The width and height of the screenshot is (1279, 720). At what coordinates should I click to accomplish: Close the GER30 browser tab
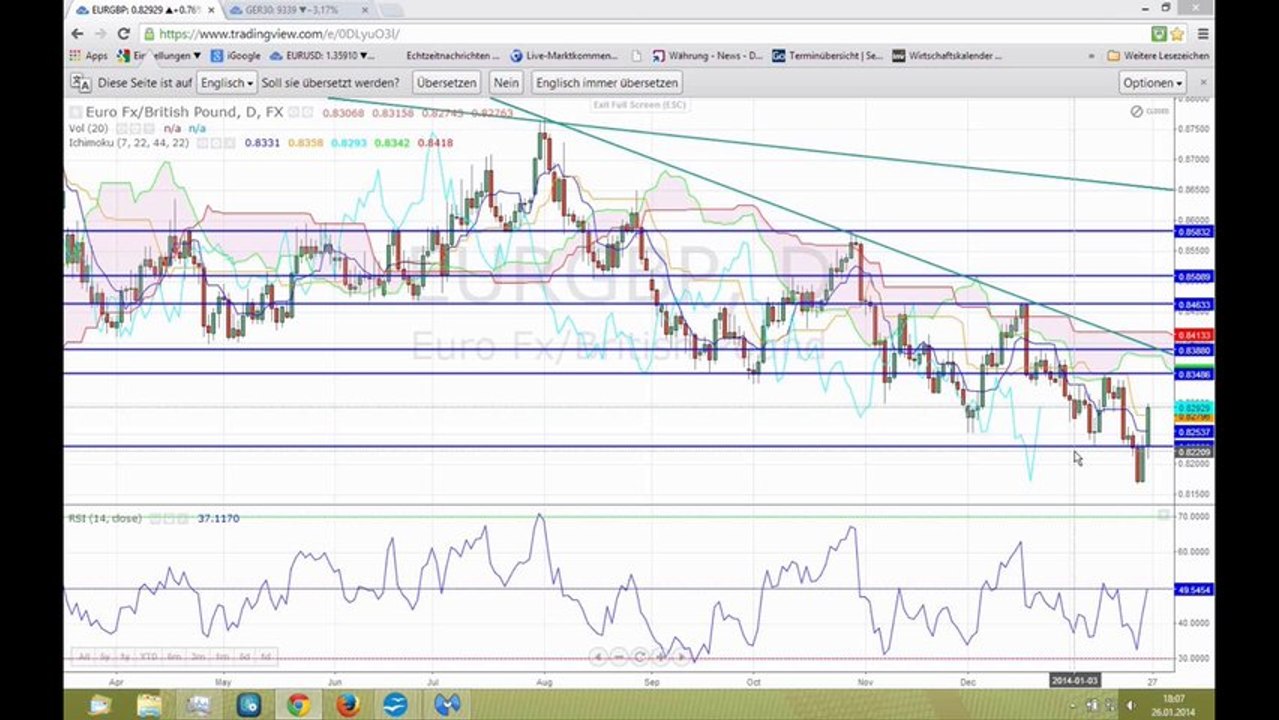(364, 10)
